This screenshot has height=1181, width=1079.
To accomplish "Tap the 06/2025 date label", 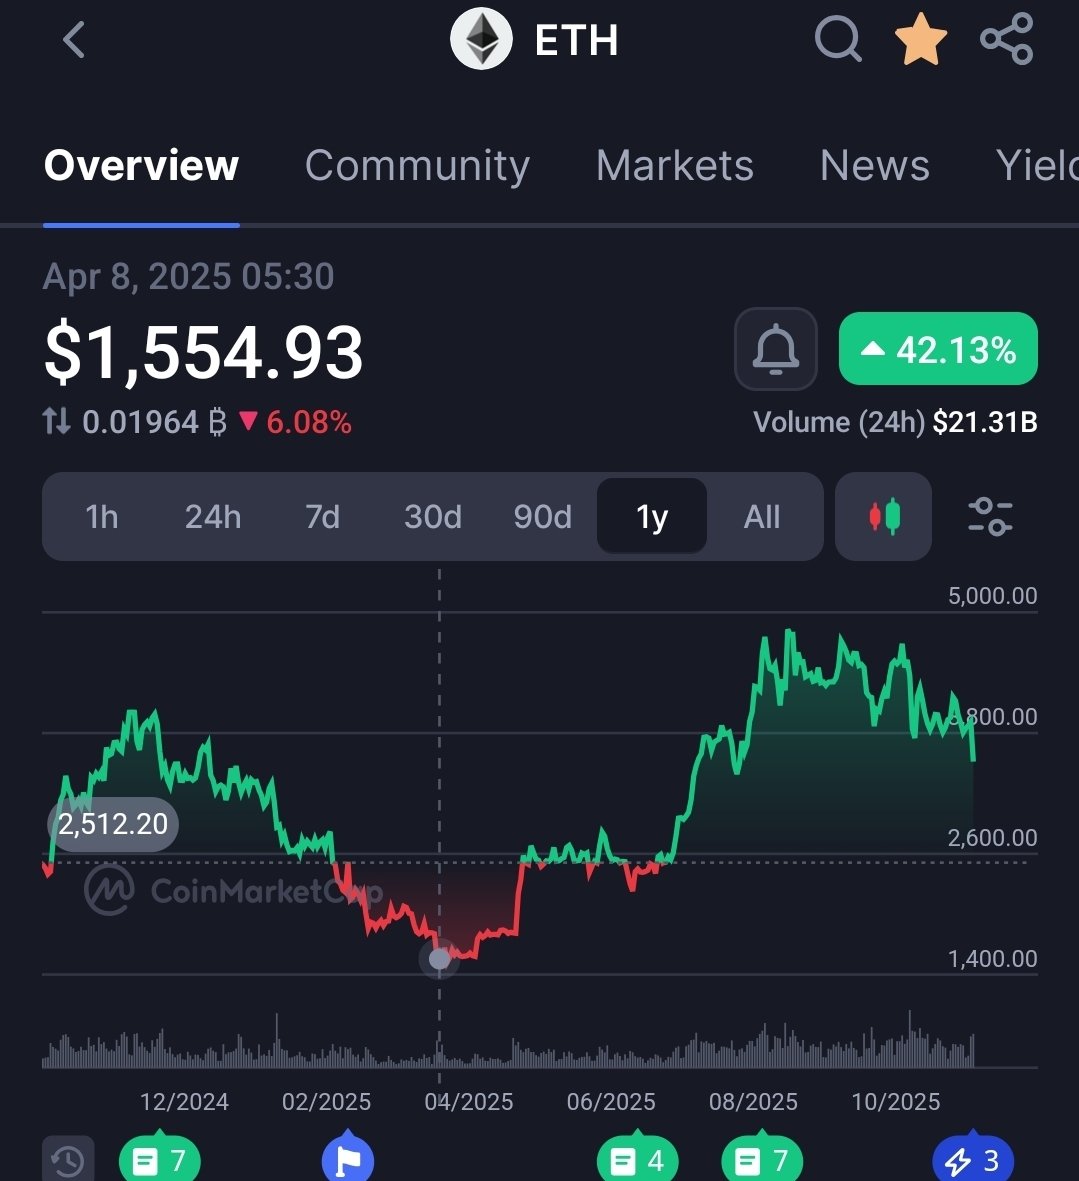I will coord(611,1102).
